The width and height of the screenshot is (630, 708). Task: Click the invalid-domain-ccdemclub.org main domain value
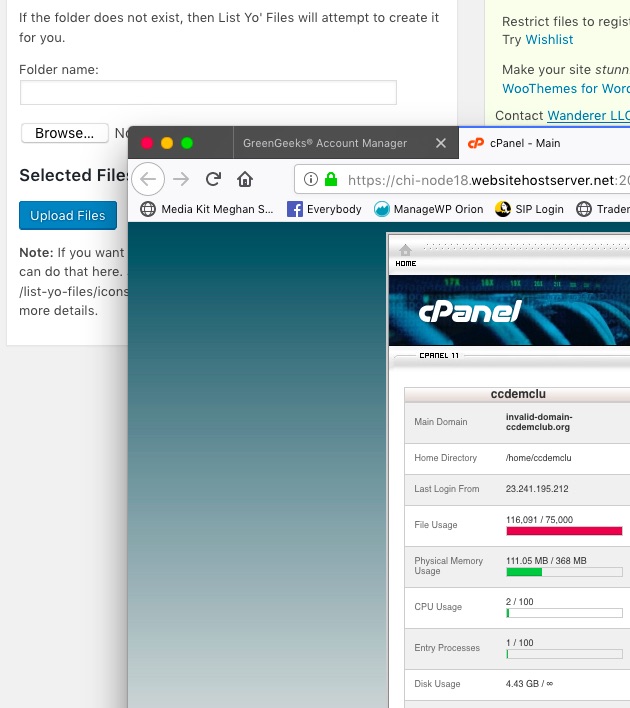coord(539,422)
